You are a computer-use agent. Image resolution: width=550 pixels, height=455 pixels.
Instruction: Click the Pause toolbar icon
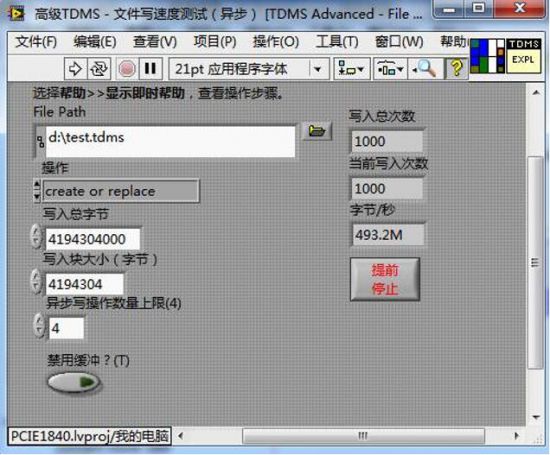coord(151,69)
